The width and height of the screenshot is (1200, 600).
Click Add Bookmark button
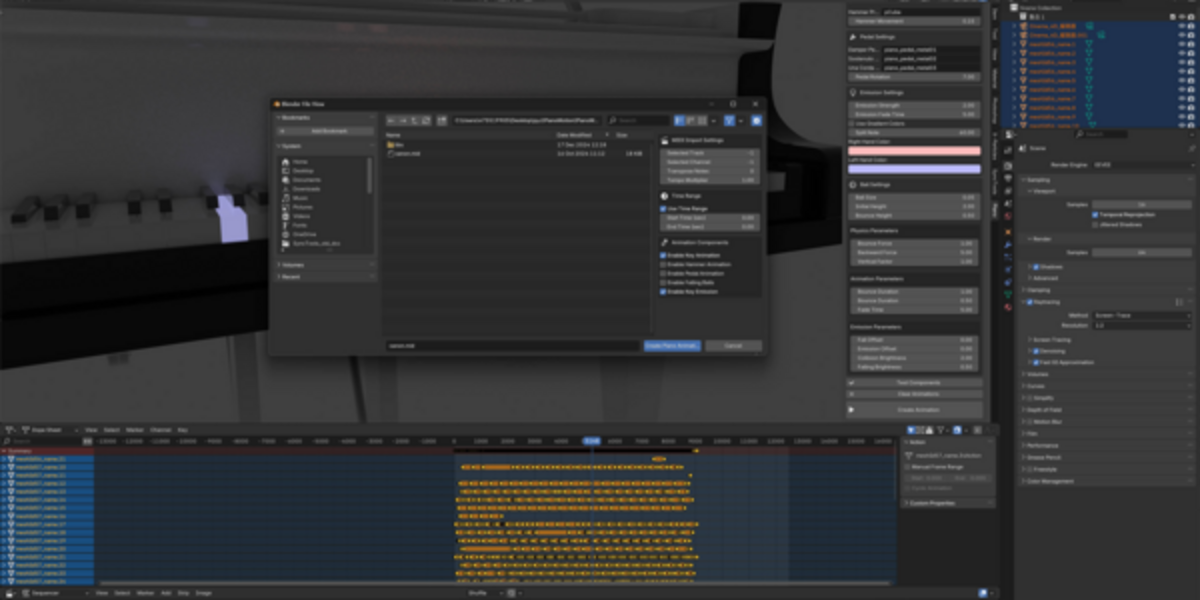click(327, 131)
